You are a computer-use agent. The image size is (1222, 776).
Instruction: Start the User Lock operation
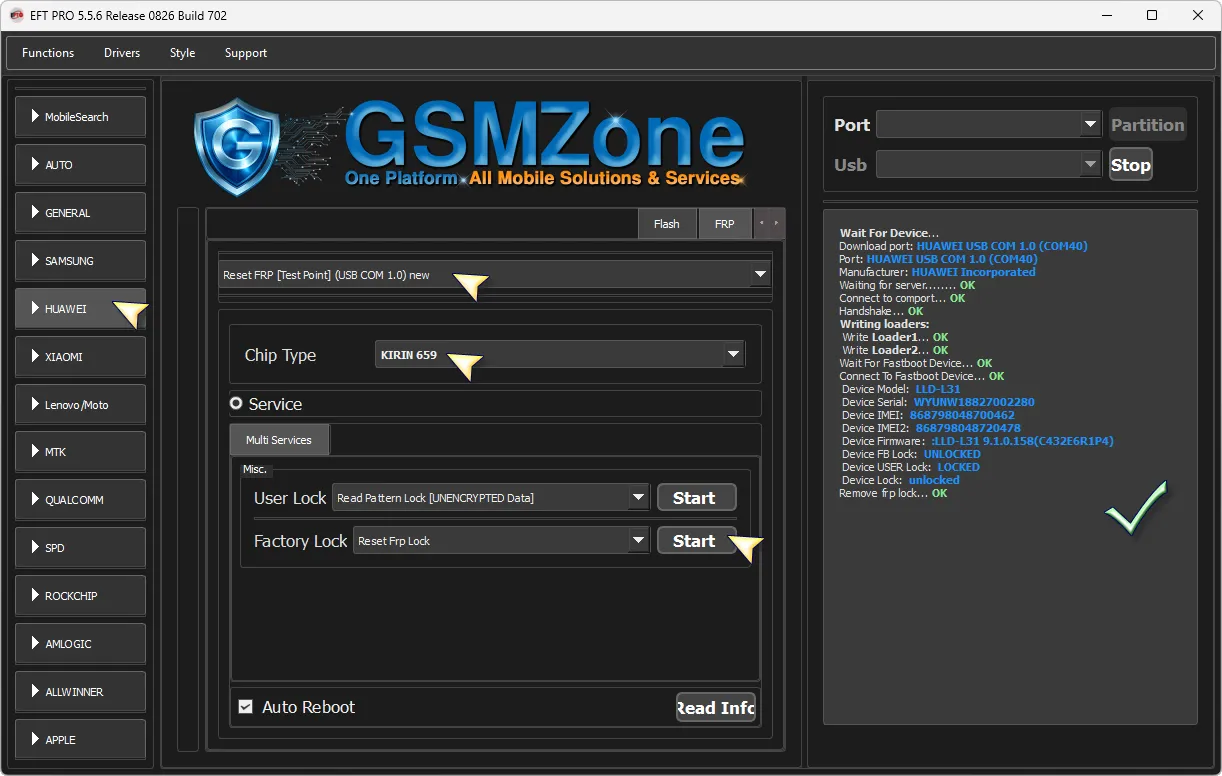click(x=696, y=498)
